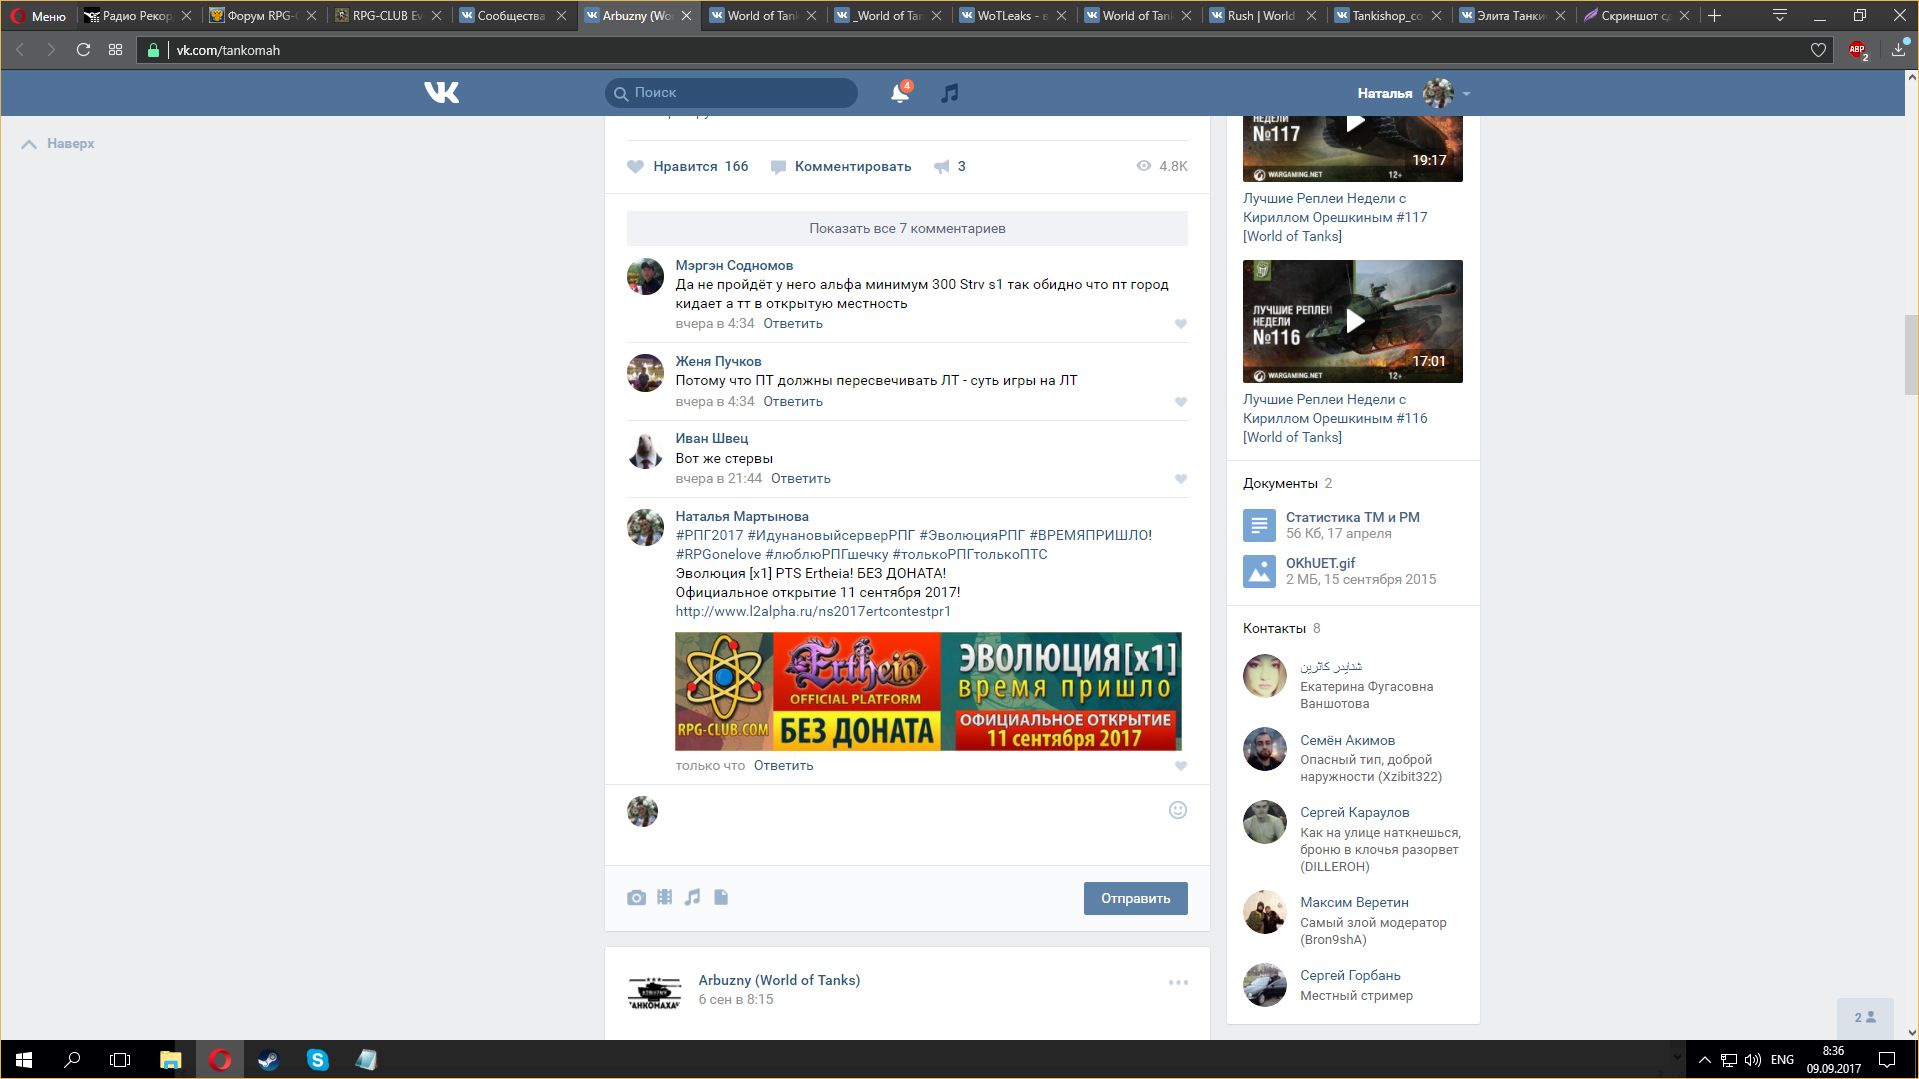Like Мэргэн Содномов's comment

coord(1181,324)
